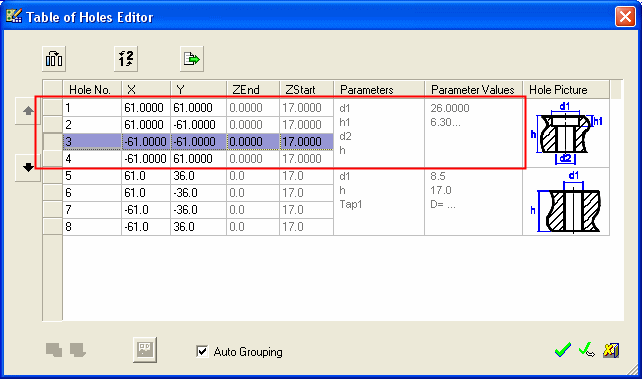Select the counterbore hole picture thumbnail
This screenshot has height=379, width=642.
coord(566,133)
